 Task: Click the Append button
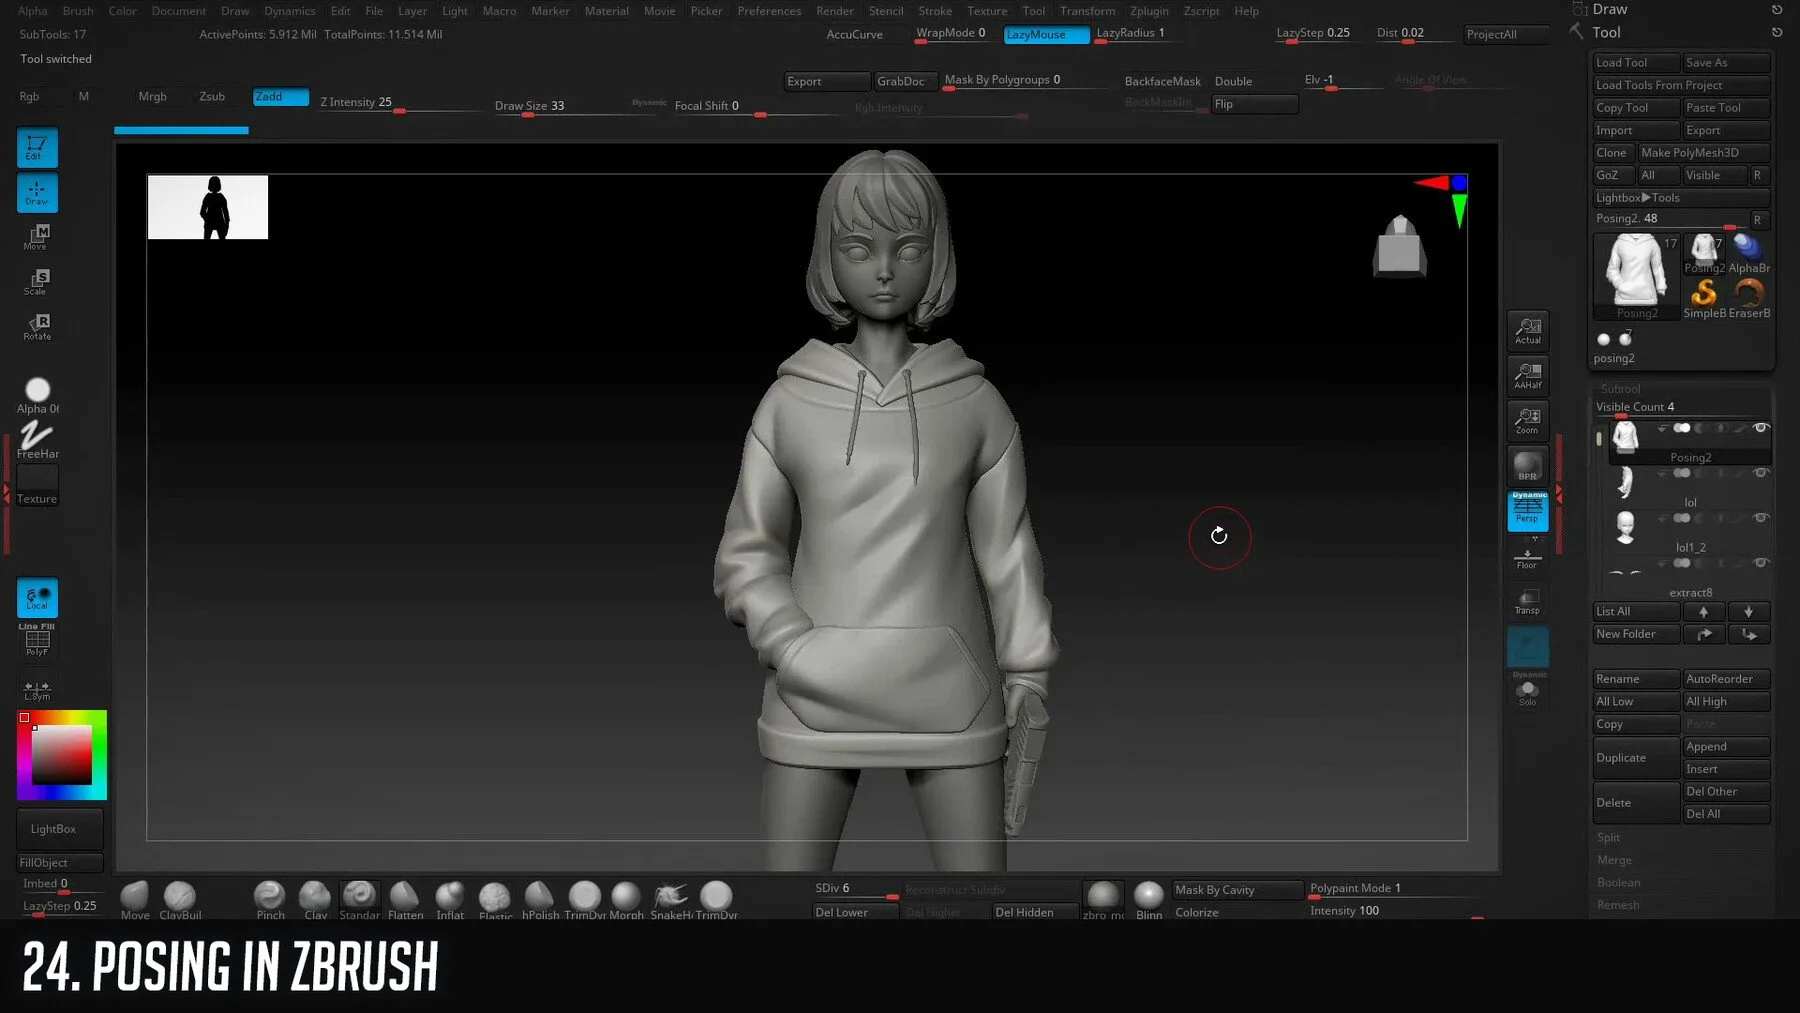[1726, 747]
